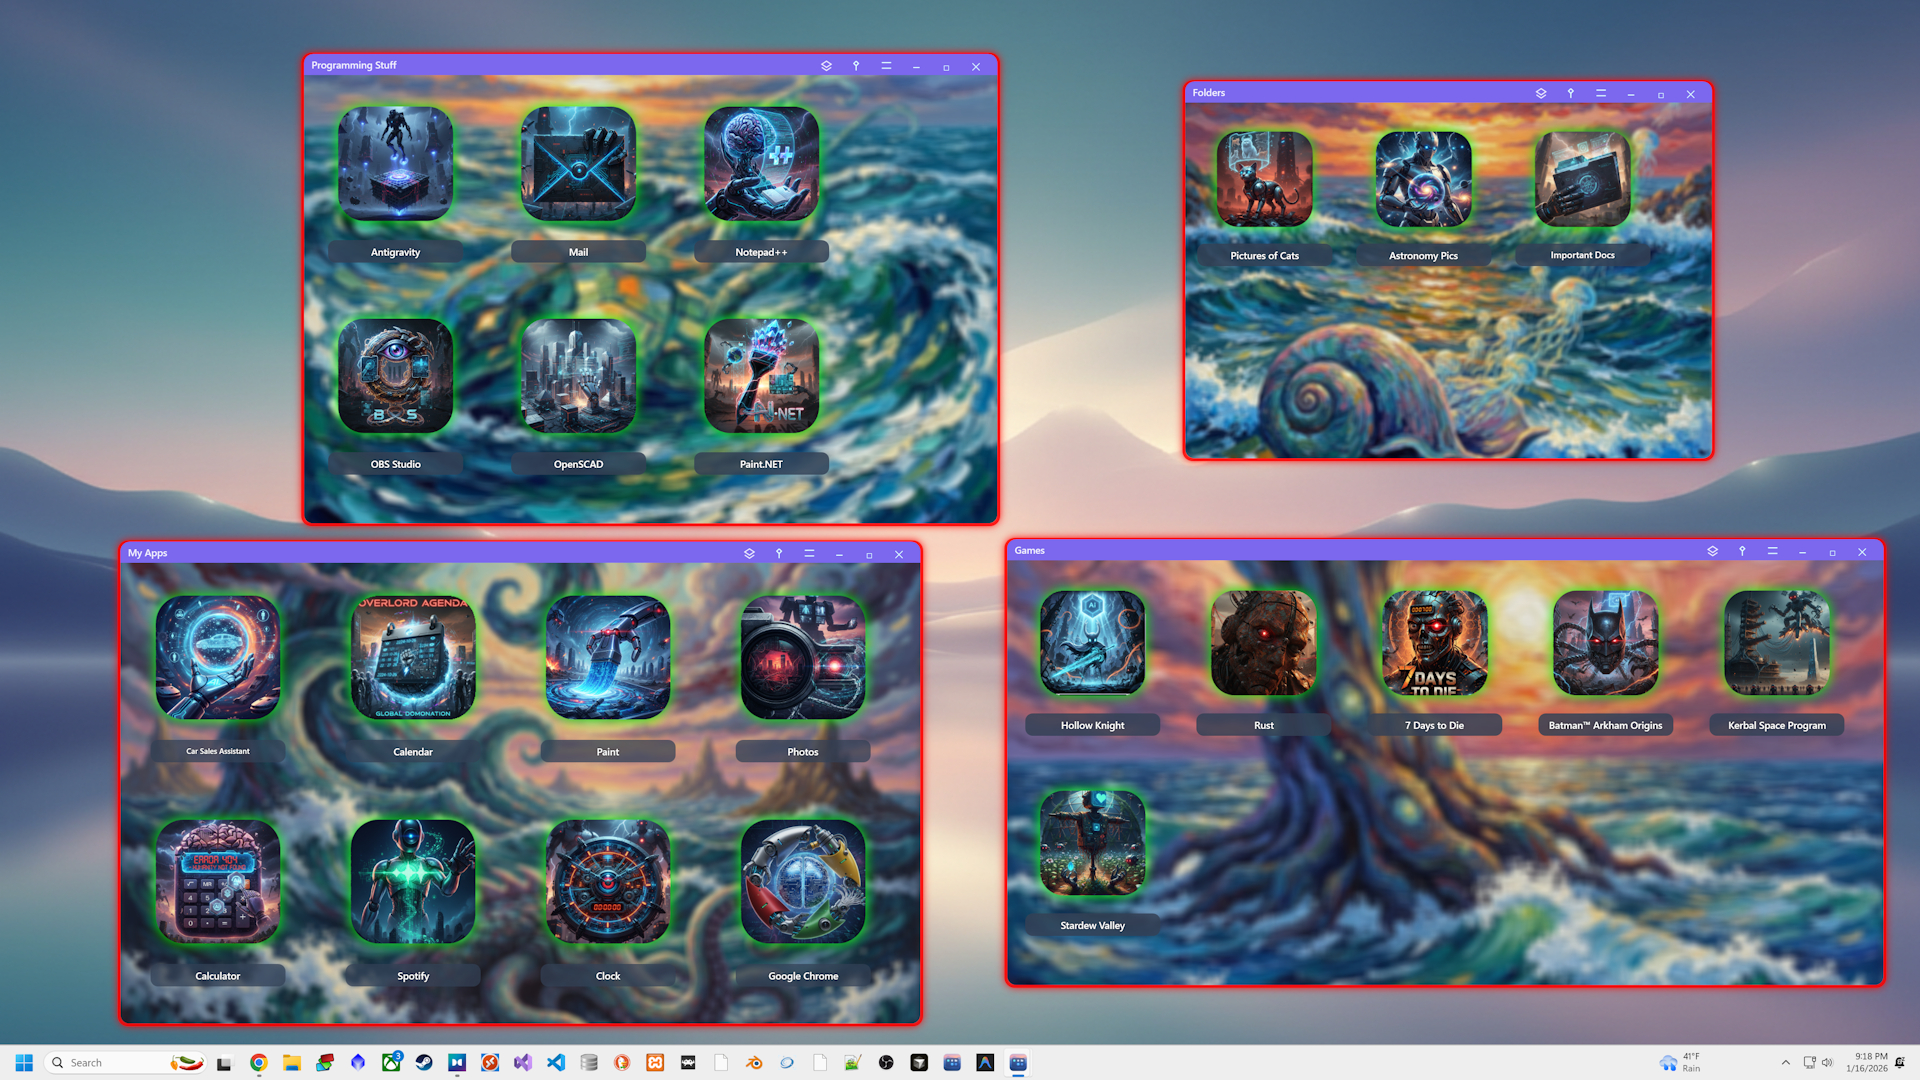Open the Car Sales Assistant icon
Image resolution: width=1920 pixels, height=1080 pixels.
218,658
